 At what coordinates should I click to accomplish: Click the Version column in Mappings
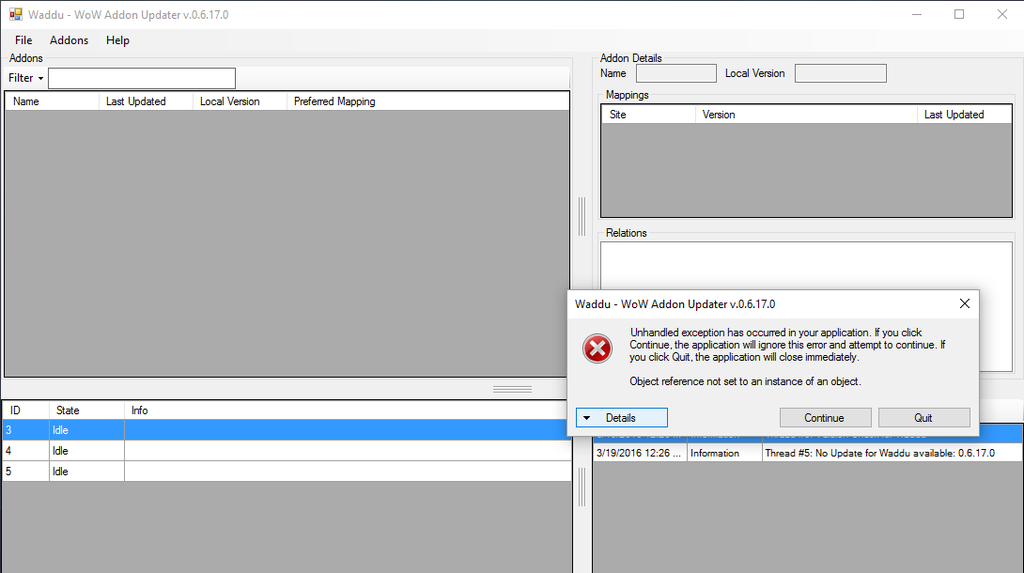pyautogui.click(x=806, y=114)
